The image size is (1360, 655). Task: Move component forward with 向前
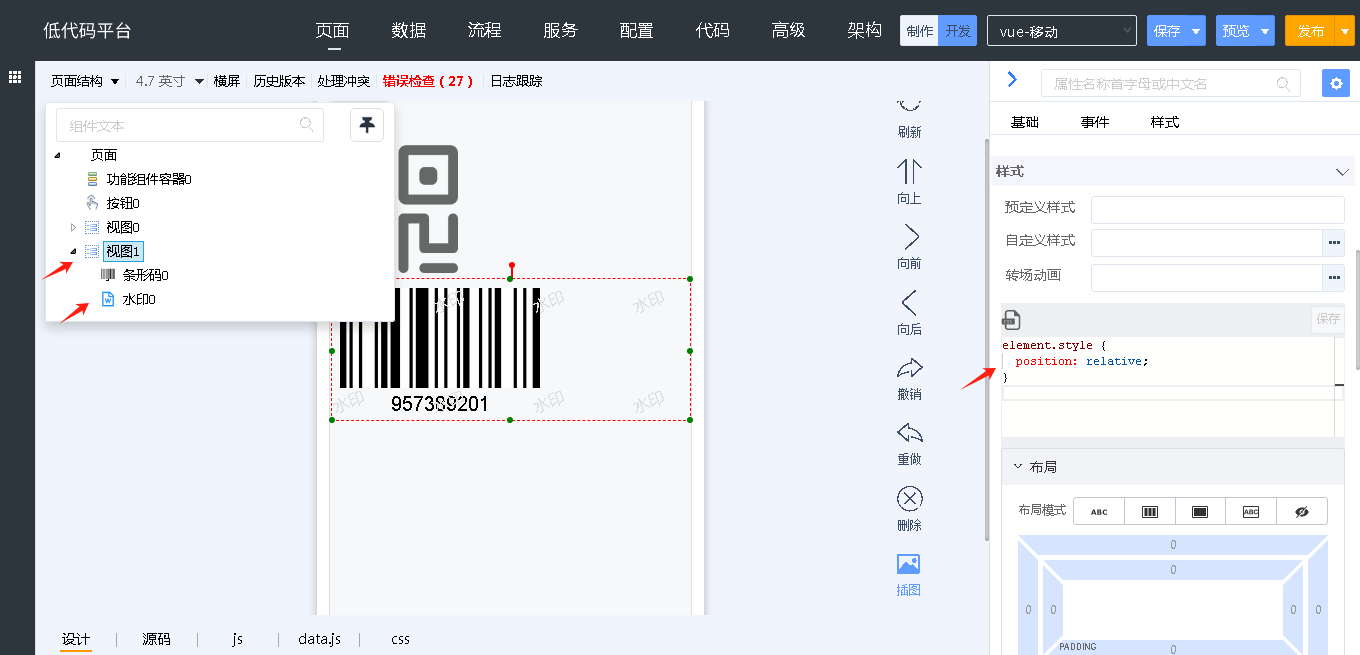(x=909, y=247)
